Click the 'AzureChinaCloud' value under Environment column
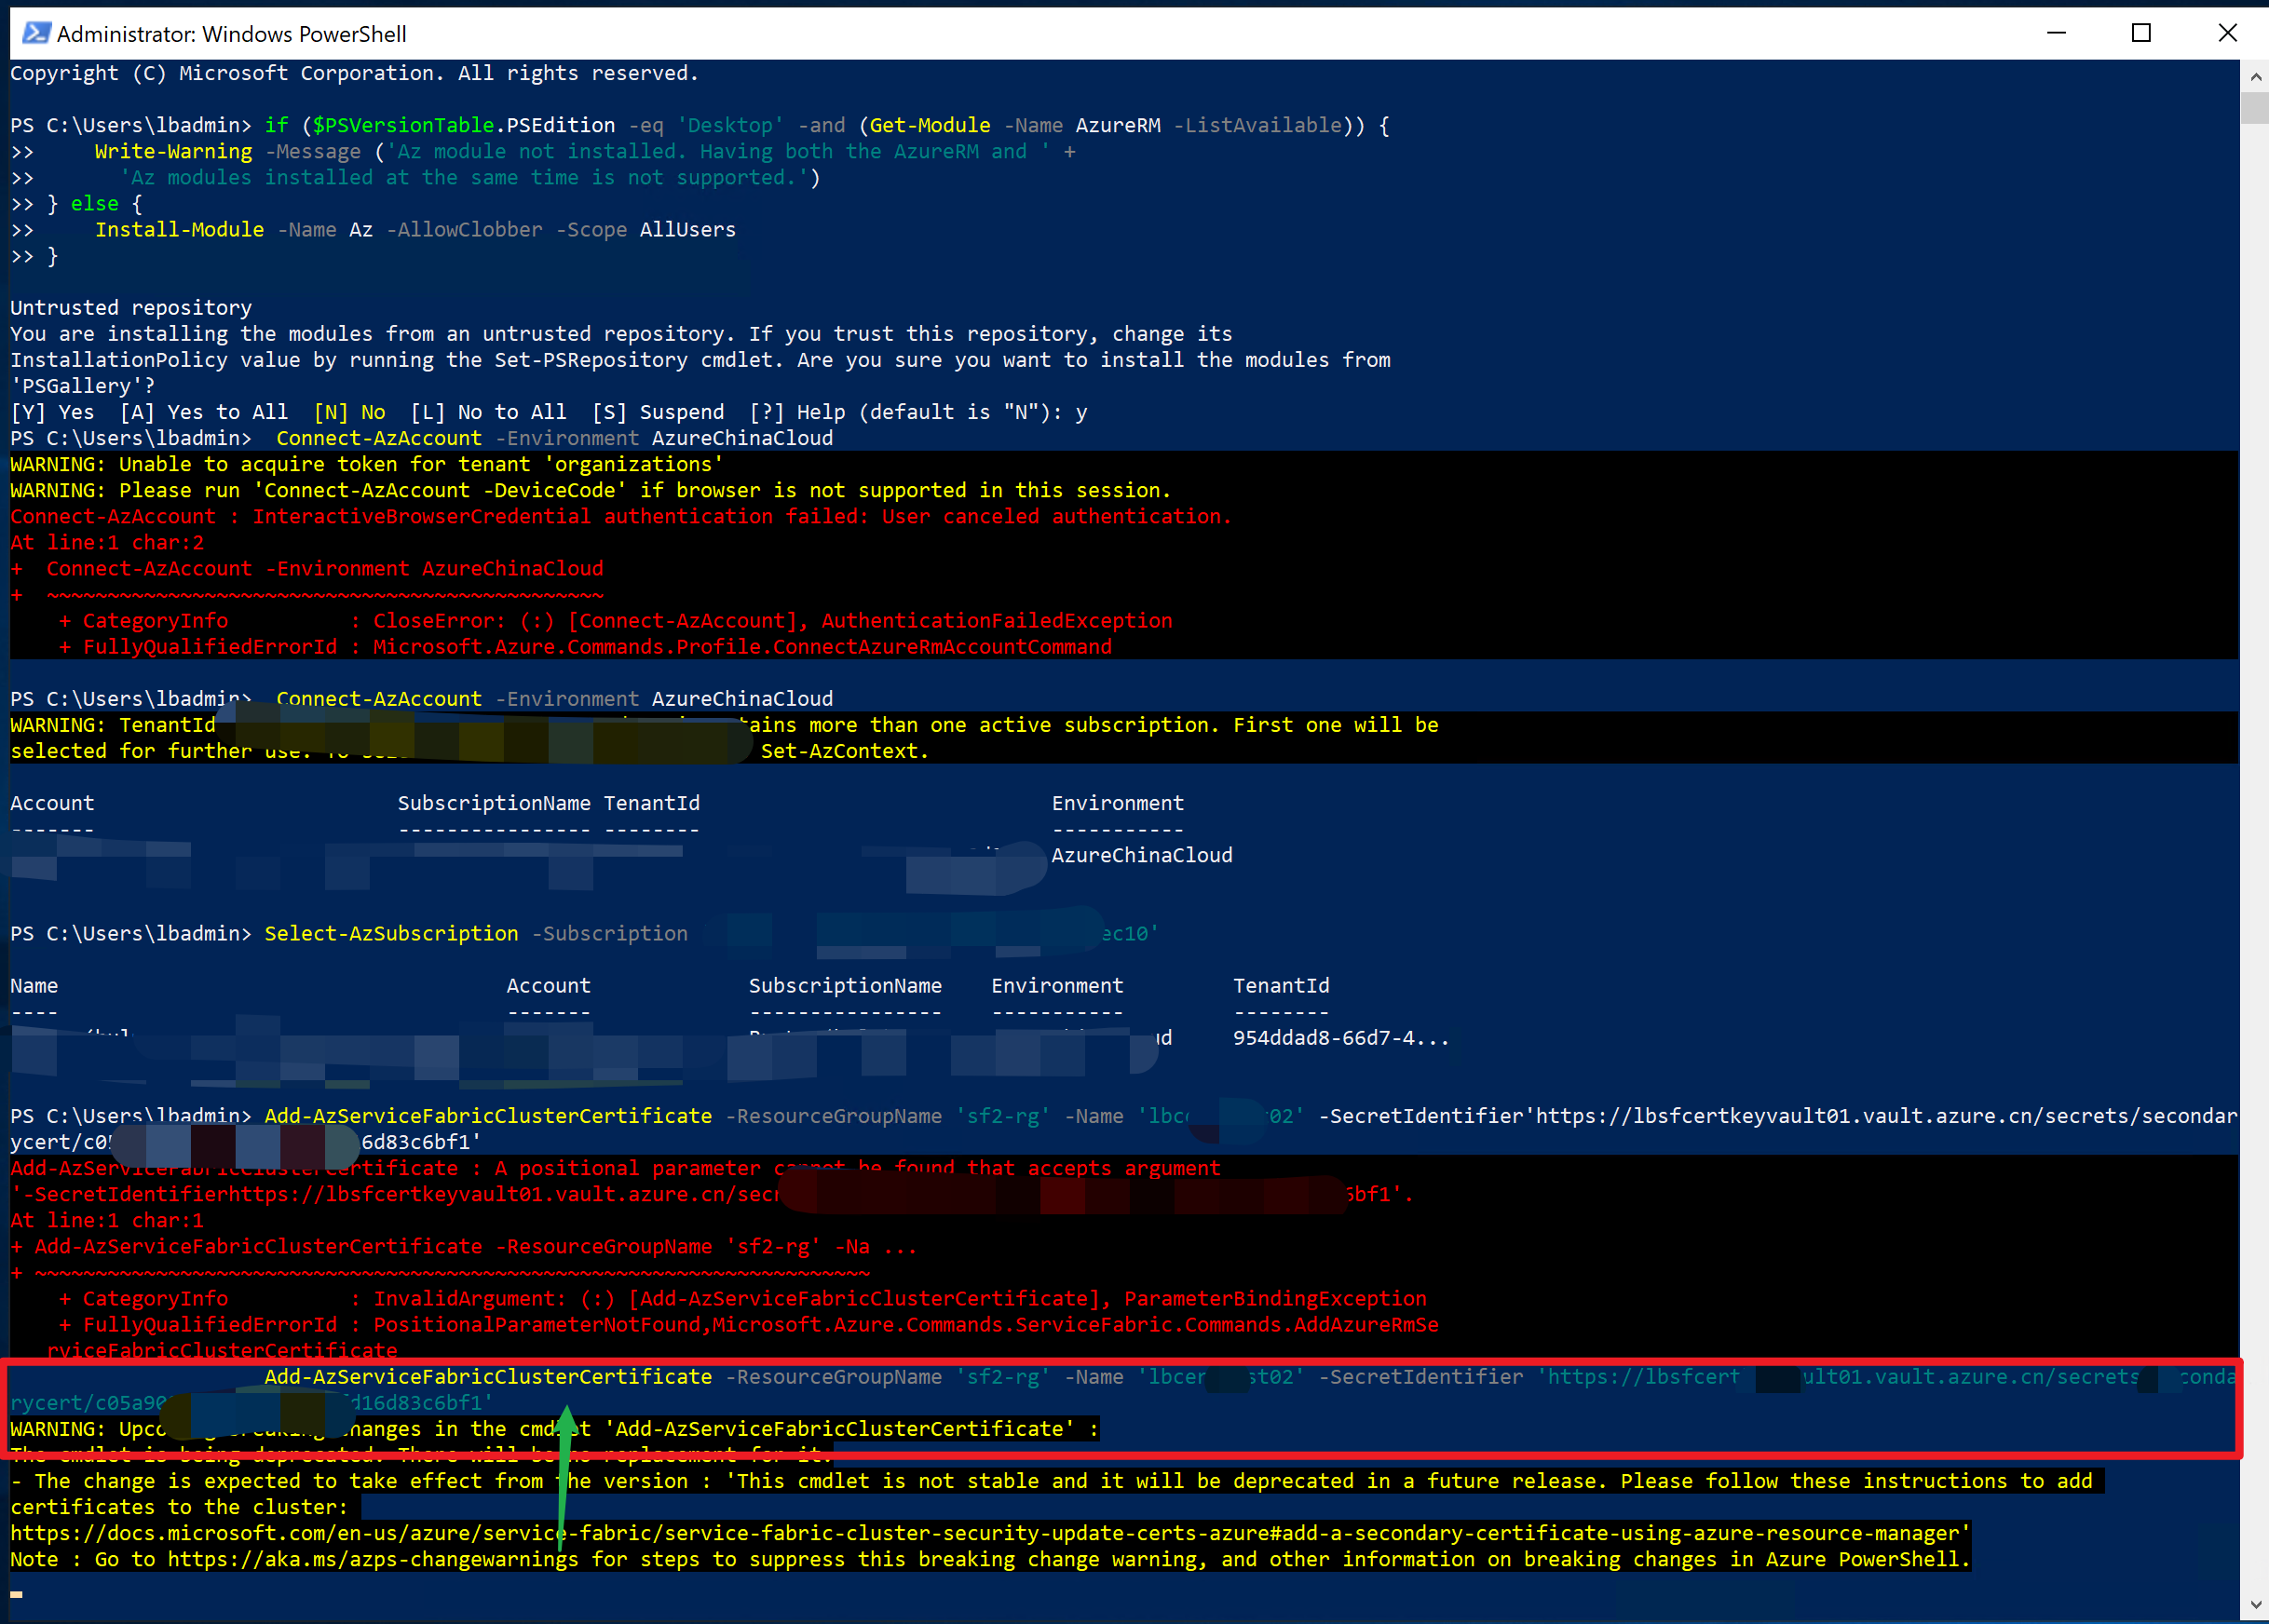Viewport: 2269px width, 1624px height. (1141, 855)
